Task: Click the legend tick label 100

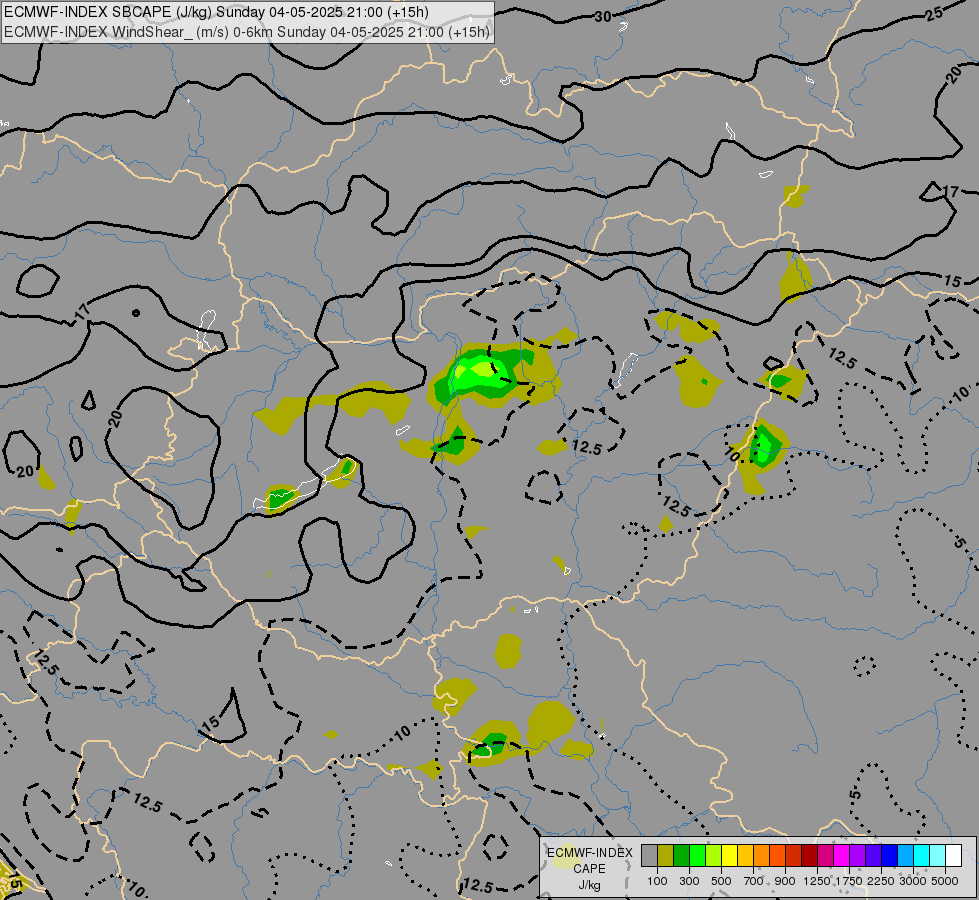Action: pyautogui.click(x=657, y=881)
